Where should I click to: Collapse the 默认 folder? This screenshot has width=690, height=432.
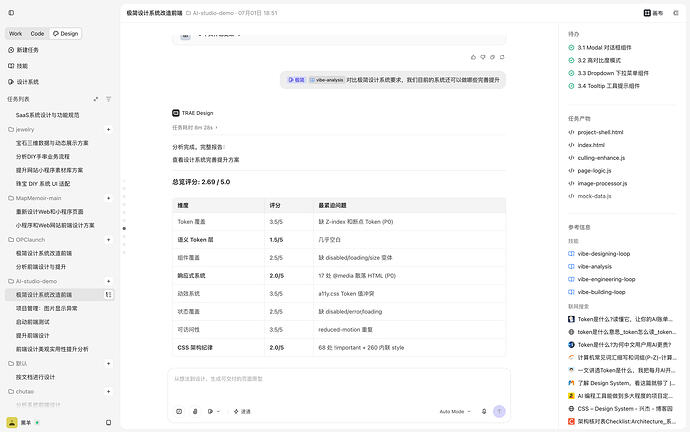(x=18, y=363)
